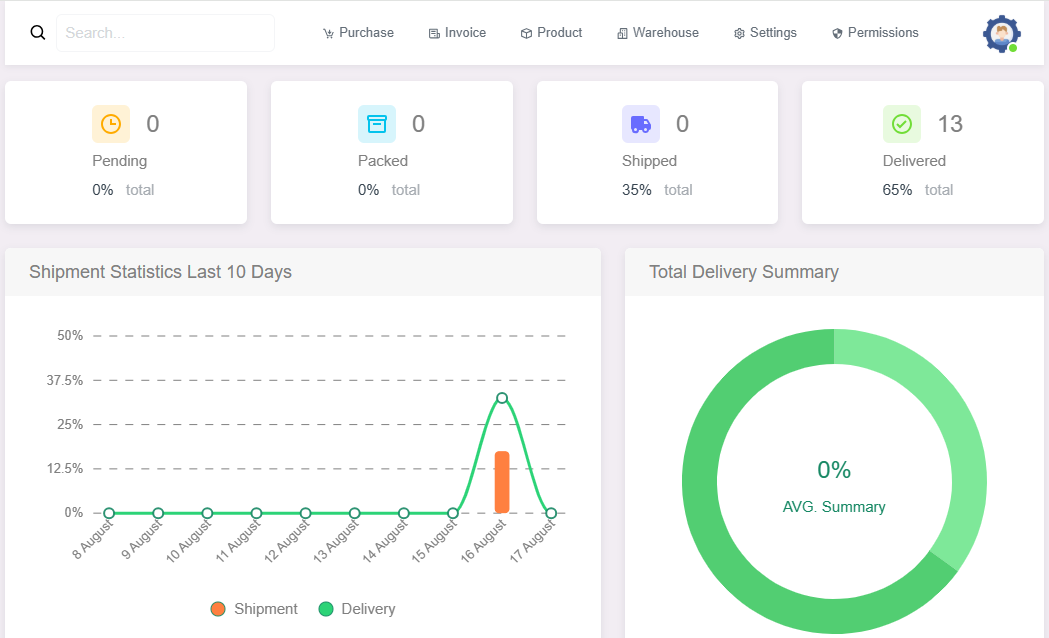Open the Warehouse menu
This screenshot has height=638, width=1049.
658,33
